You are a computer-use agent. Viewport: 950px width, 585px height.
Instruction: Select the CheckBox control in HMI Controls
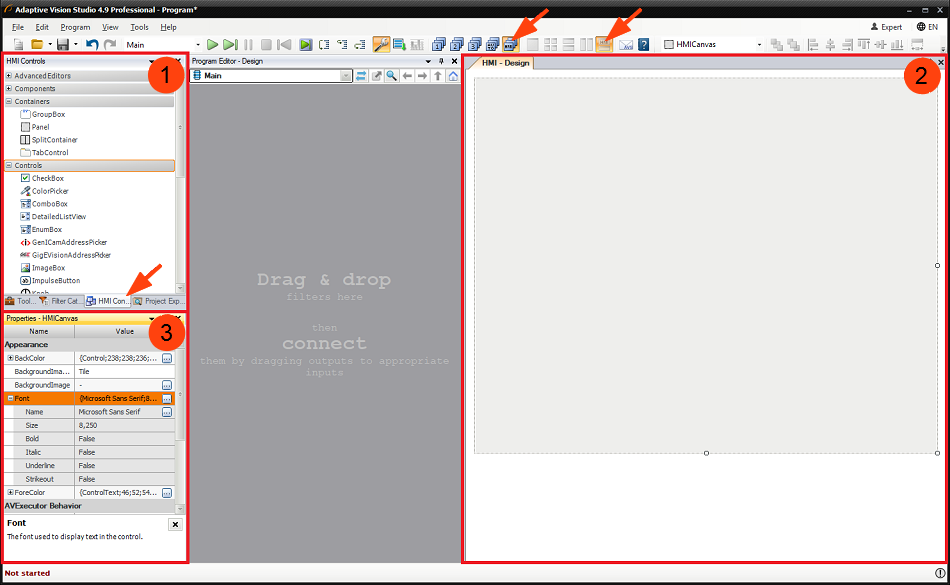point(47,178)
